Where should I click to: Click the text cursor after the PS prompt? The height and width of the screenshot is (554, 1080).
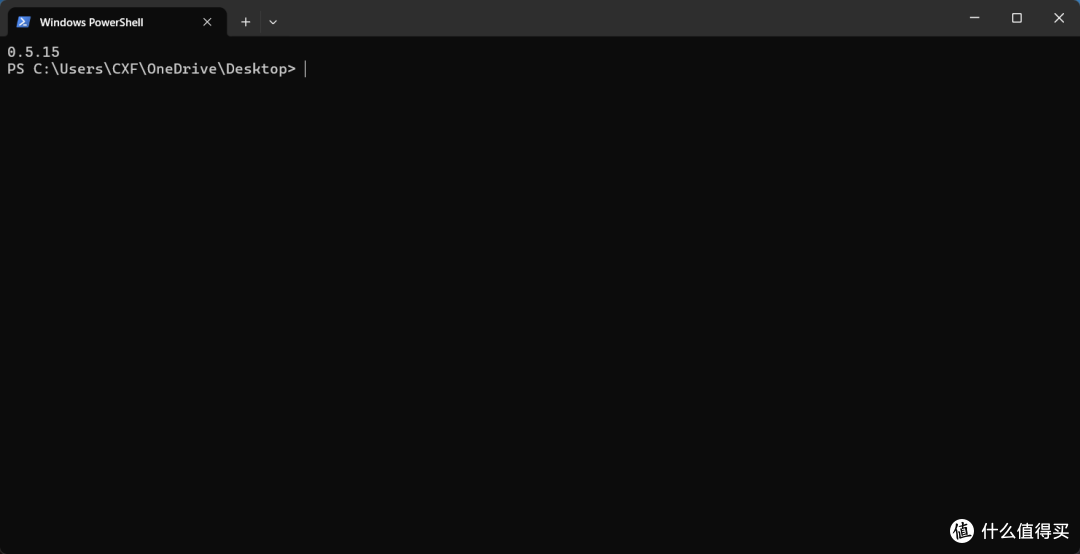(305, 69)
